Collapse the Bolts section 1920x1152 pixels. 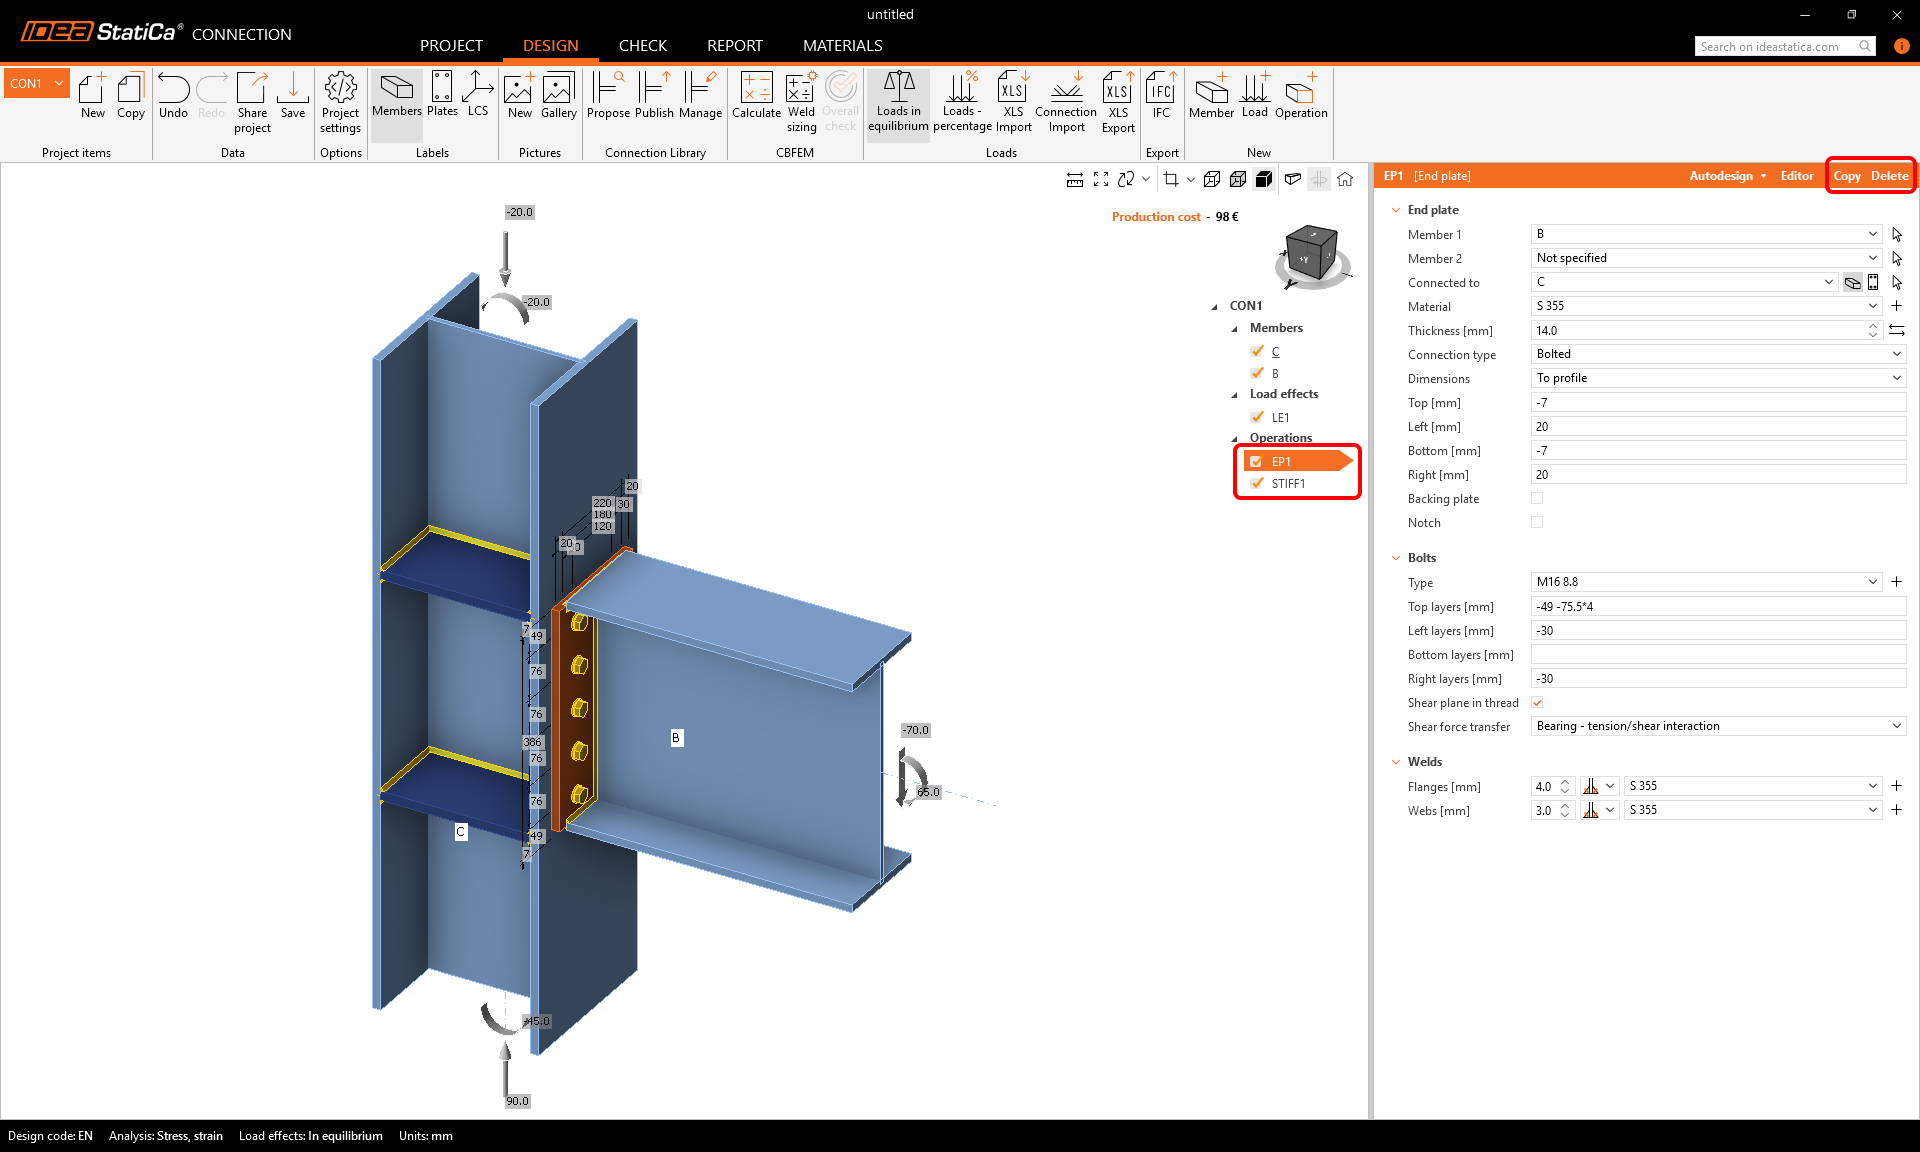click(1396, 558)
